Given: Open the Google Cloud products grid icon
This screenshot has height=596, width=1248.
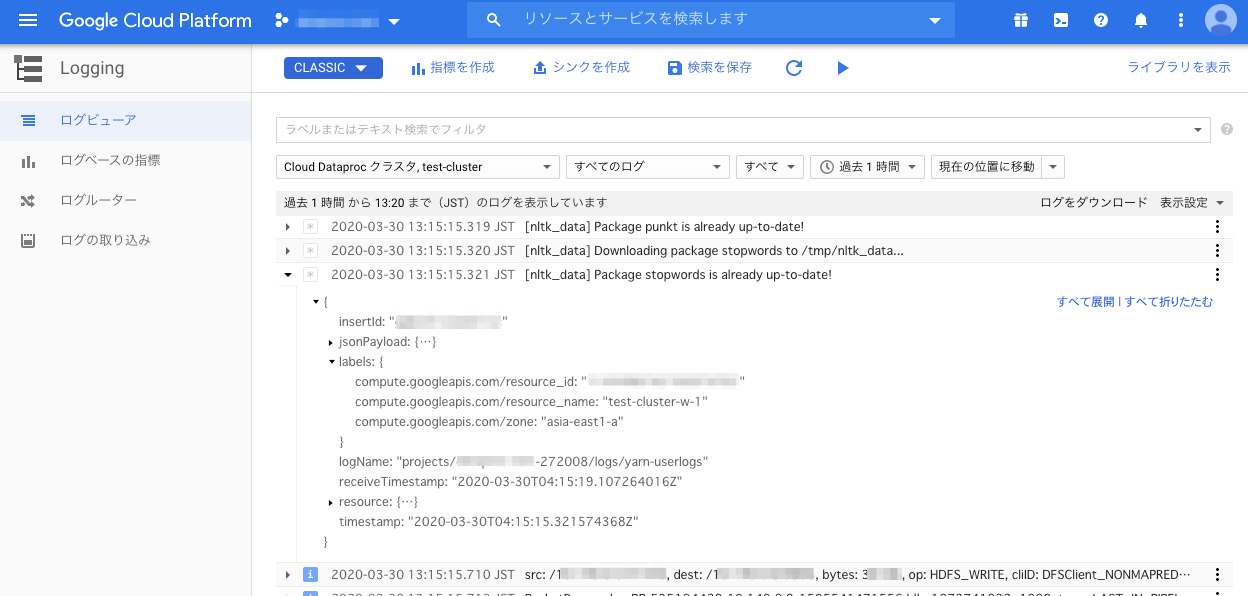Looking at the screenshot, I should click(x=1020, y=20).
